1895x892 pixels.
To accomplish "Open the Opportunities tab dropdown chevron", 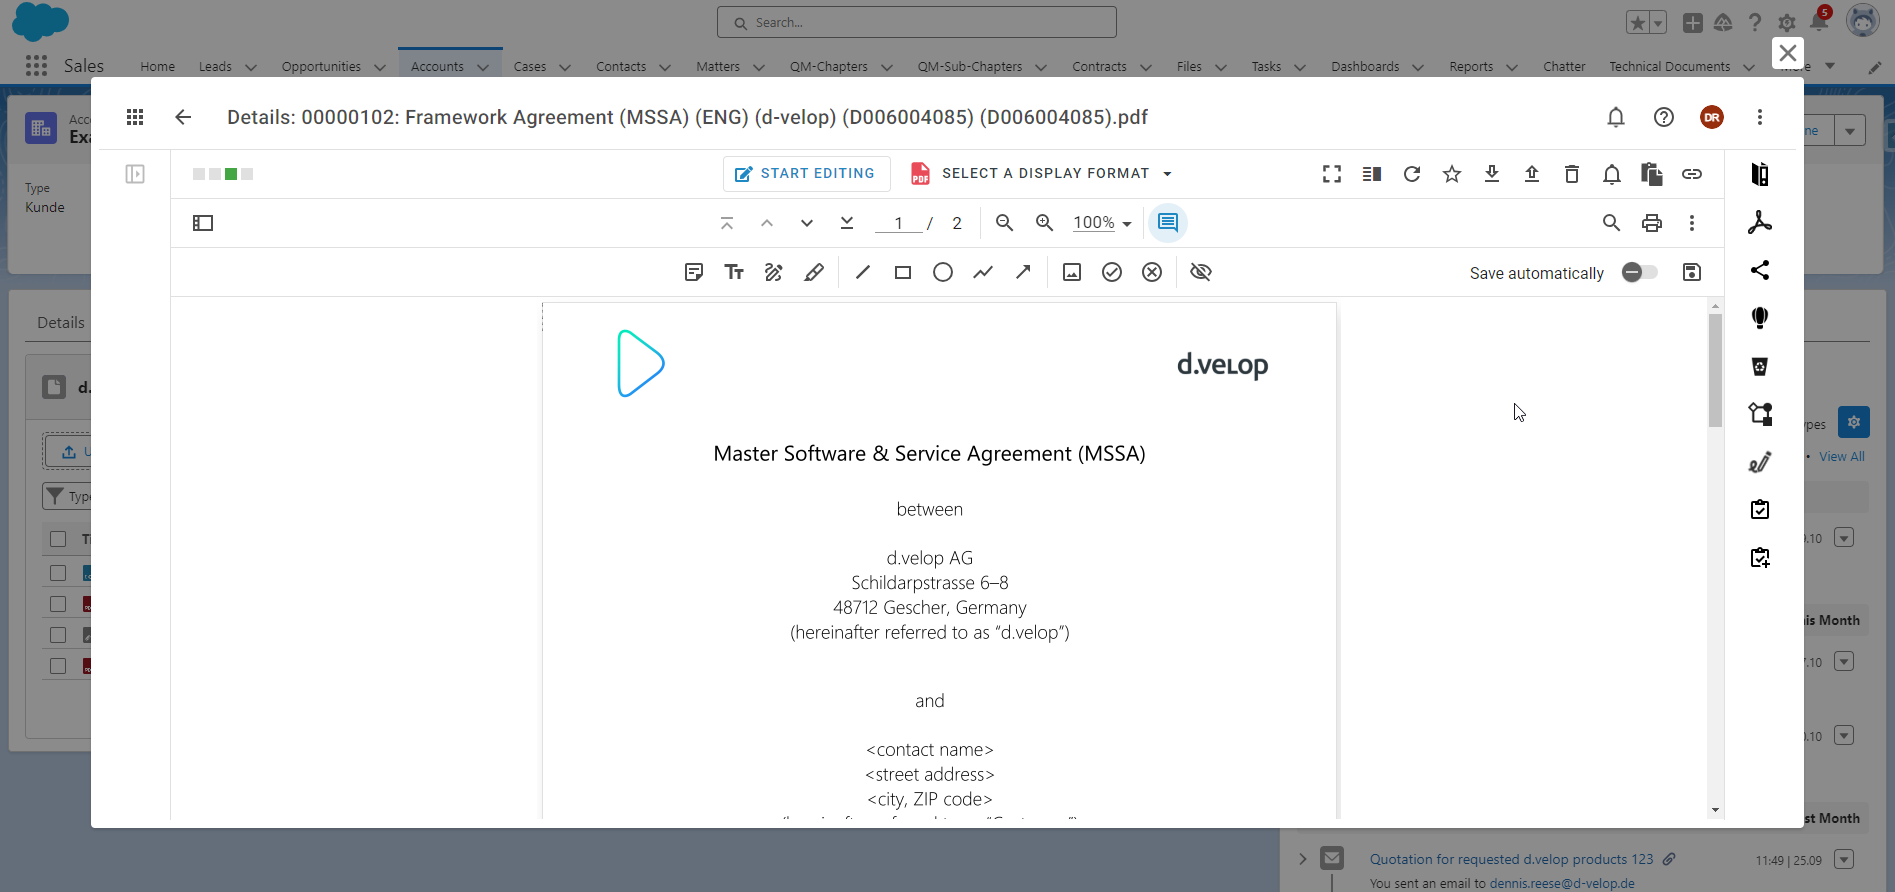I will [380, 67].
